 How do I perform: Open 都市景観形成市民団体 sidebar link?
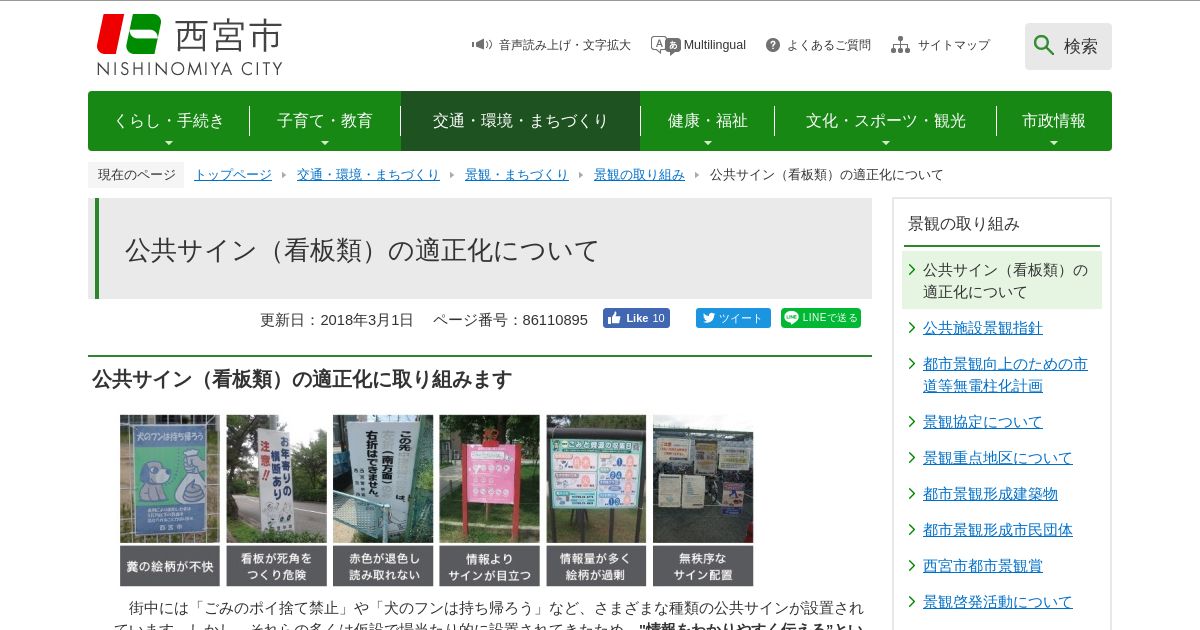(998, 530)
